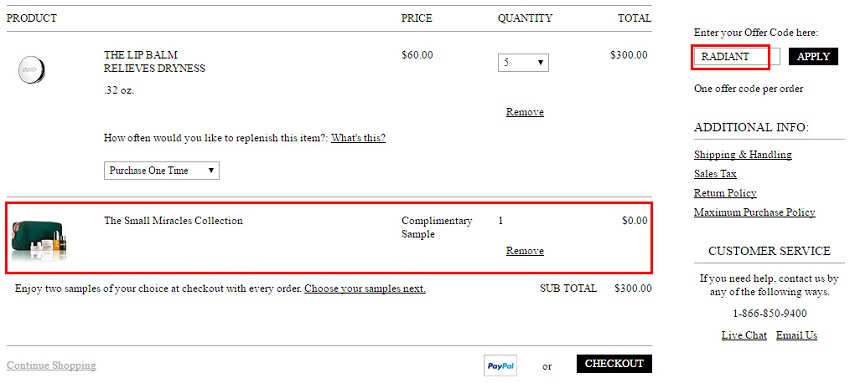850x383 pixels.
Task: Start a Live Chat session
Action: pos(744,335)
